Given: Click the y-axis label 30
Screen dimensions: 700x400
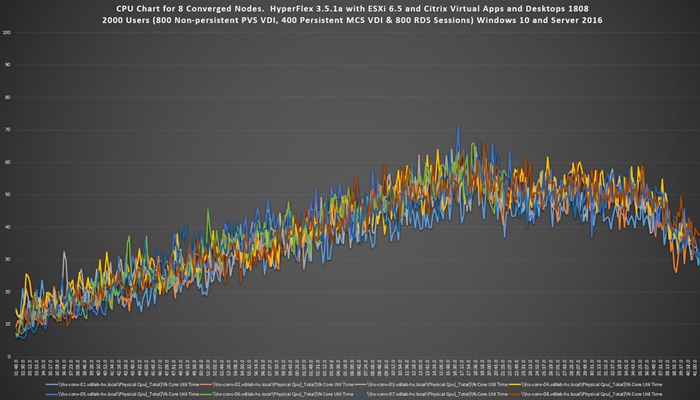Looking at the screenshot, I should pos(8,259).
